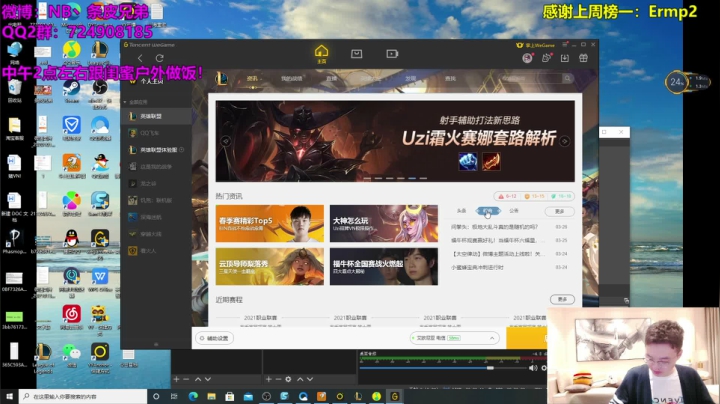Open the Task View taskbar button

[174, 396]
